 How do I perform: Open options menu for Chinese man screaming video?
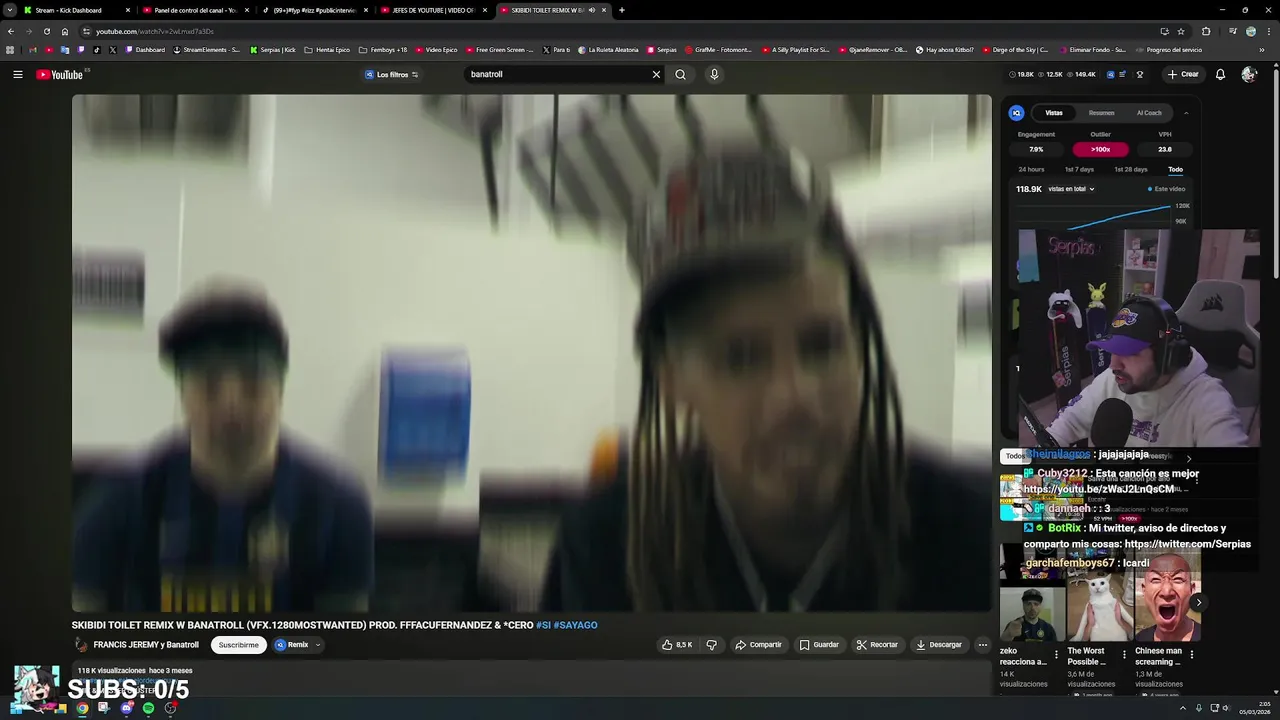pyautogui.click(x=1191, y=656)
